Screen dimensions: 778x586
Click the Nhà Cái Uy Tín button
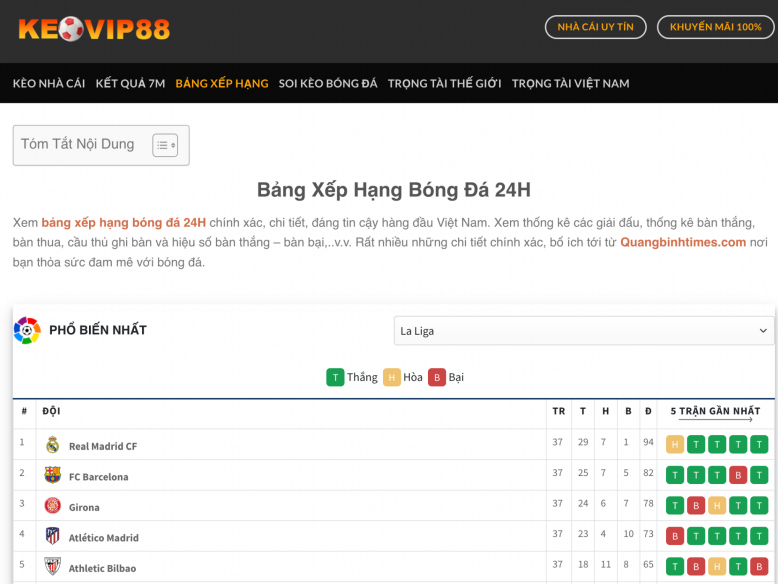pos(595,27)
